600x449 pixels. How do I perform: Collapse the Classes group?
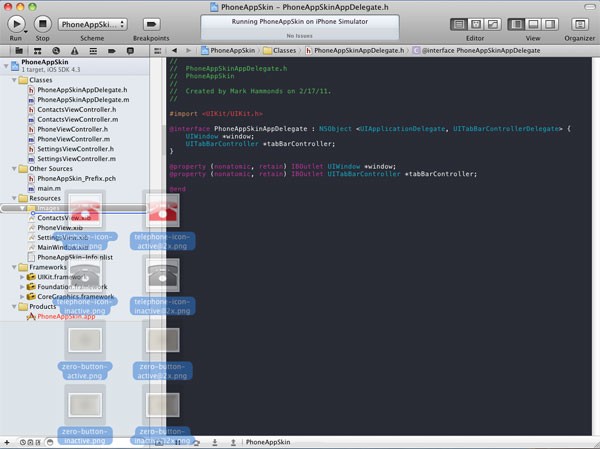pyautogui.click(x=14, y=80)
